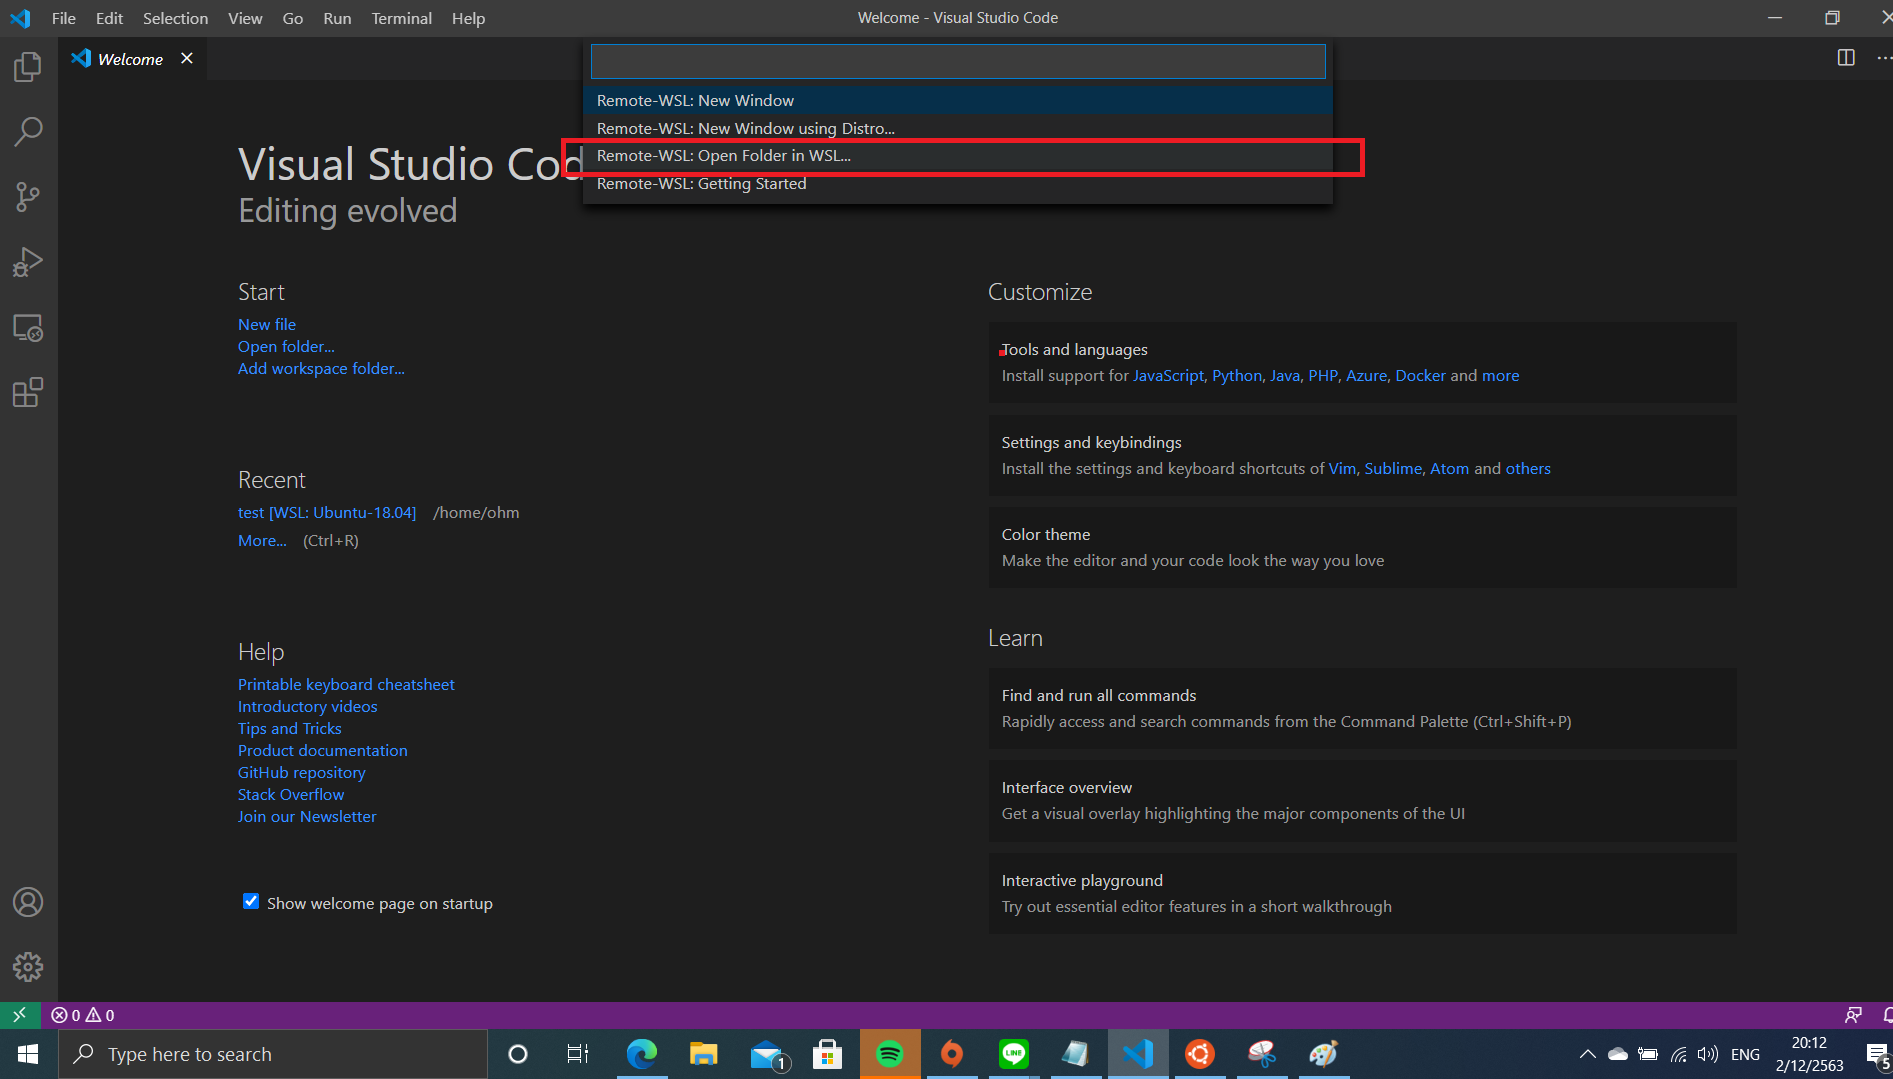Click the Accounts icon
Image resolution: width=1893 pixels, height=1079 pixels.
(28, 902)
